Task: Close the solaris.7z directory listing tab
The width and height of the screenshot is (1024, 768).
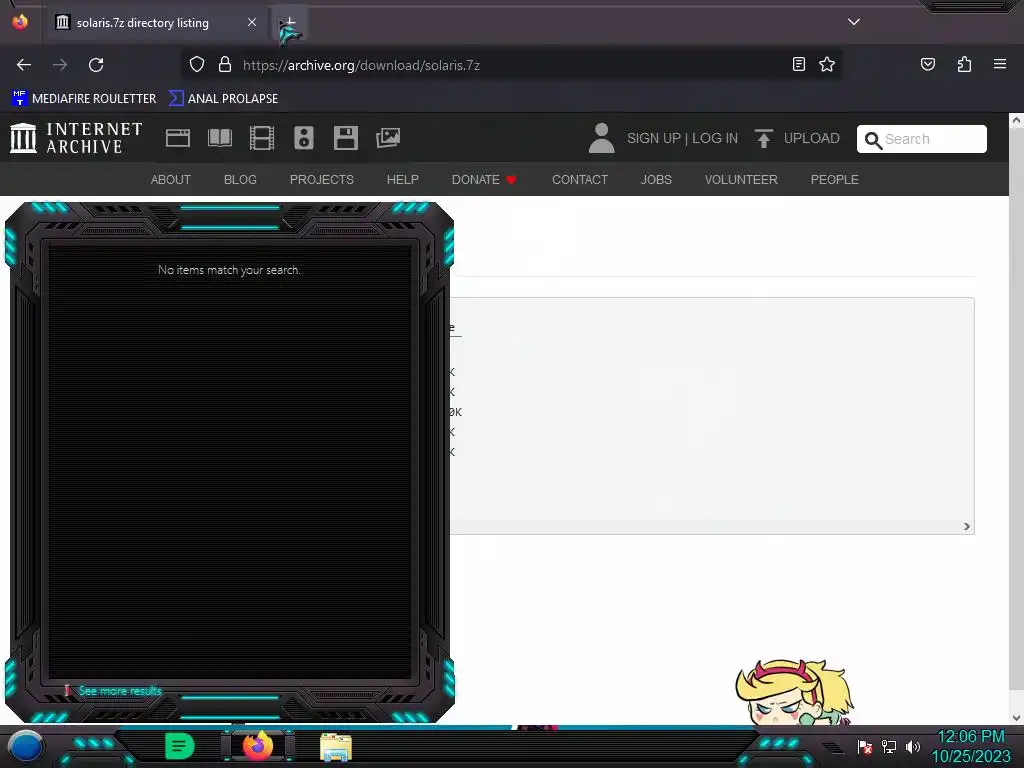Action: click(251, 22)
